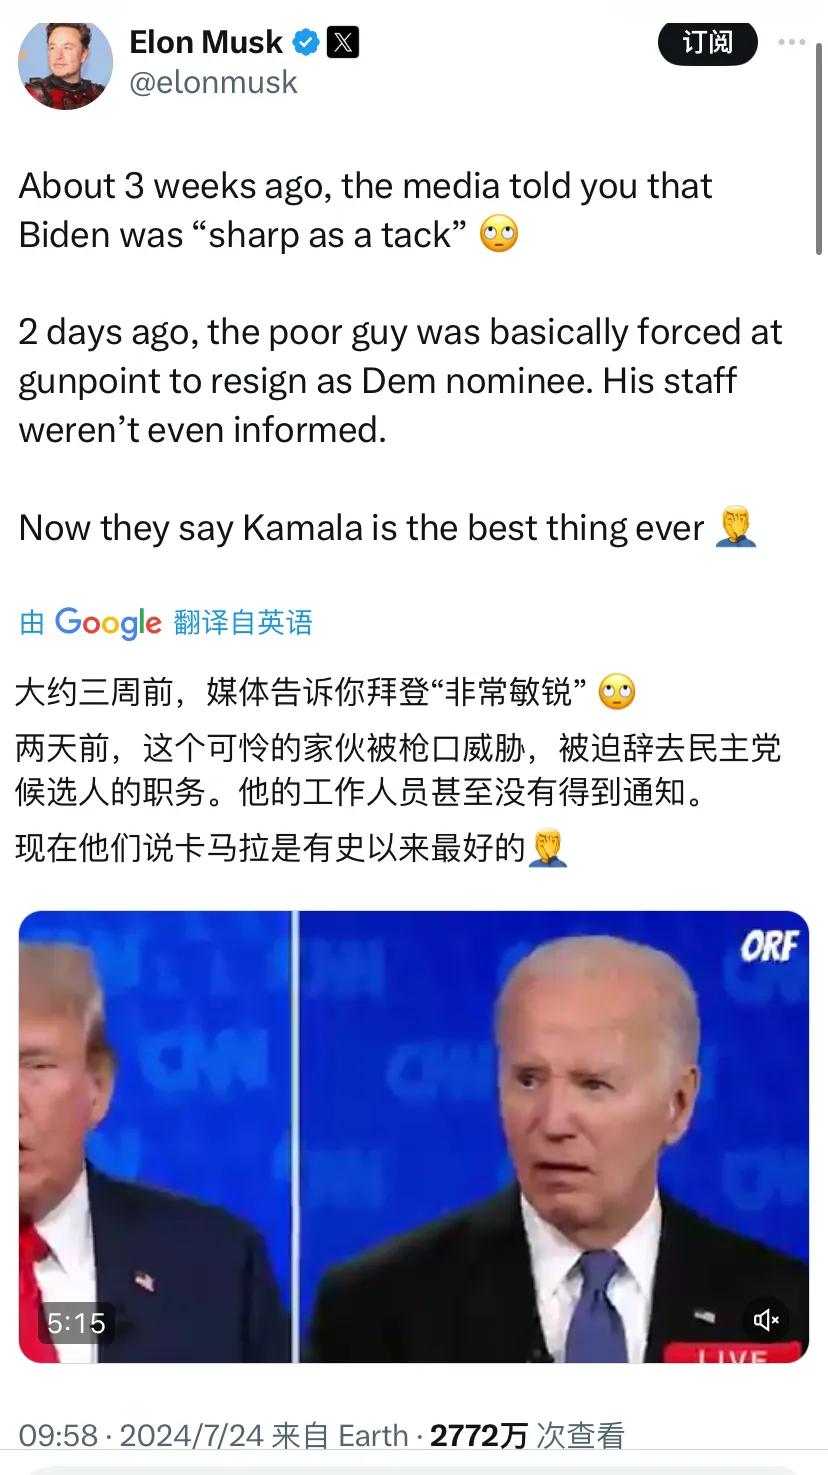The height and width of the screenshot is (1475, 828).
Task: Click the Google logo in translation credit
Action: [x=108, y=623]
